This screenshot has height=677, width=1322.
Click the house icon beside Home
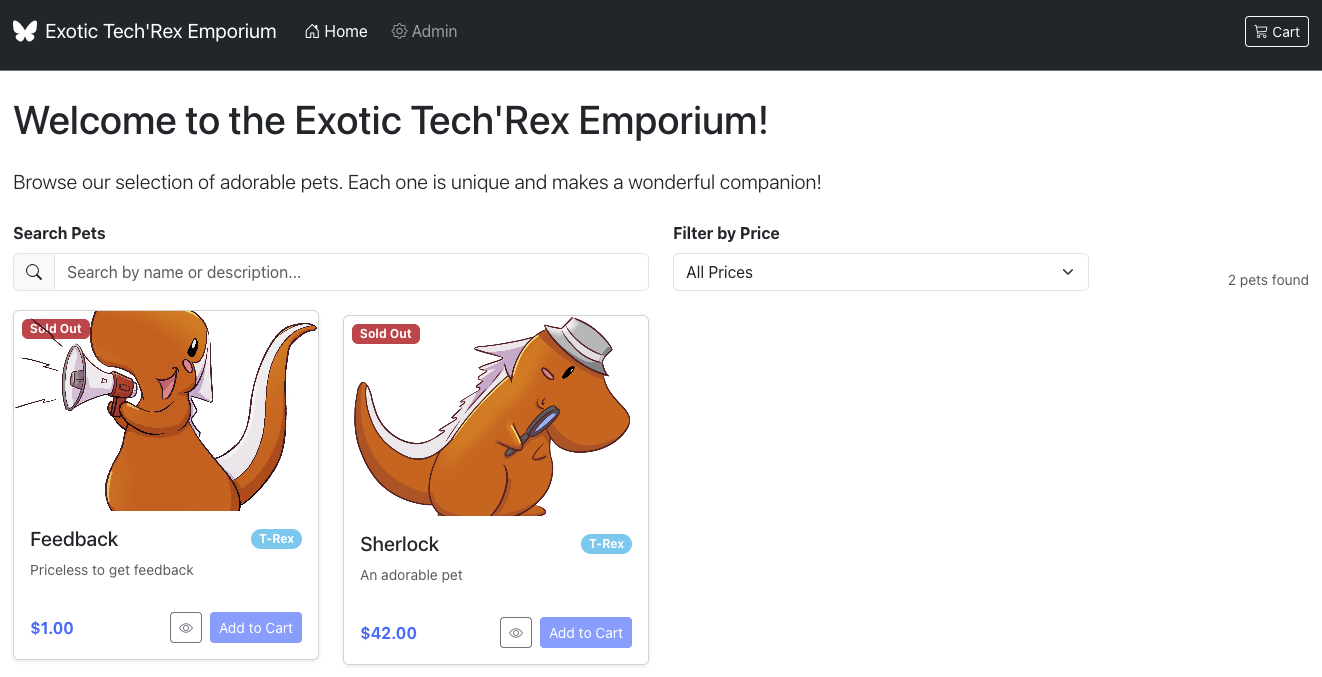coord(312,32)
